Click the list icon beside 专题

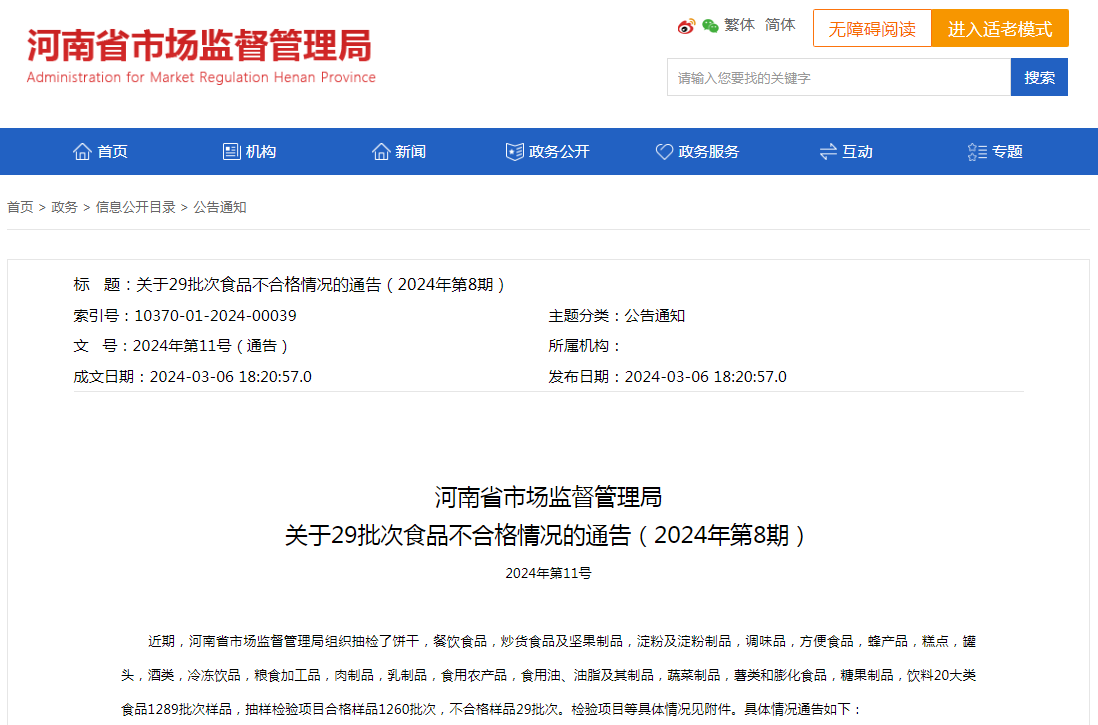tap(977, 151)
